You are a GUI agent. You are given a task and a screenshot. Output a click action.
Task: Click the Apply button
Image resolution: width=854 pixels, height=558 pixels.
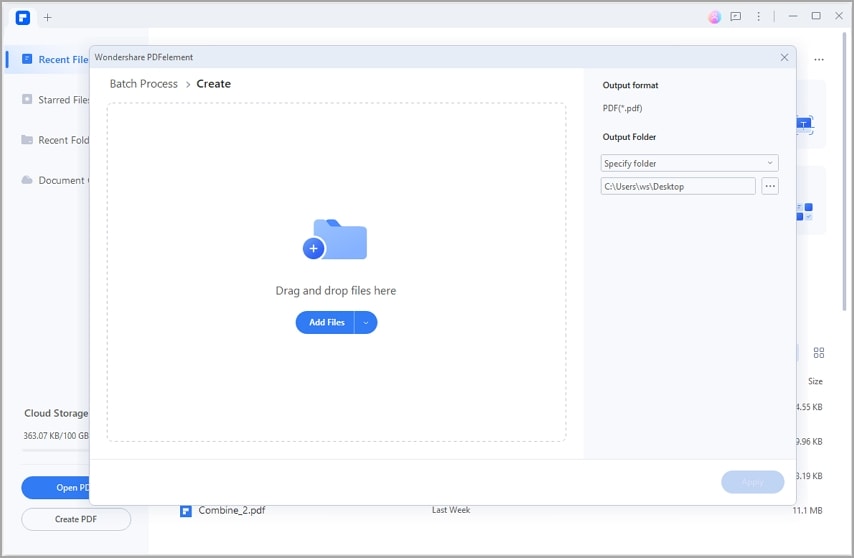[752, 482]
